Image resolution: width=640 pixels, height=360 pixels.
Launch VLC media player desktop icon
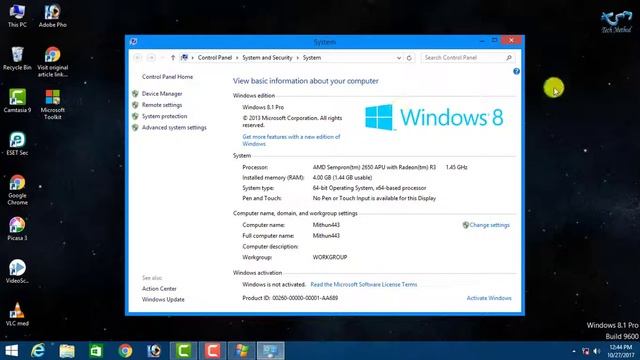[17, 314]
